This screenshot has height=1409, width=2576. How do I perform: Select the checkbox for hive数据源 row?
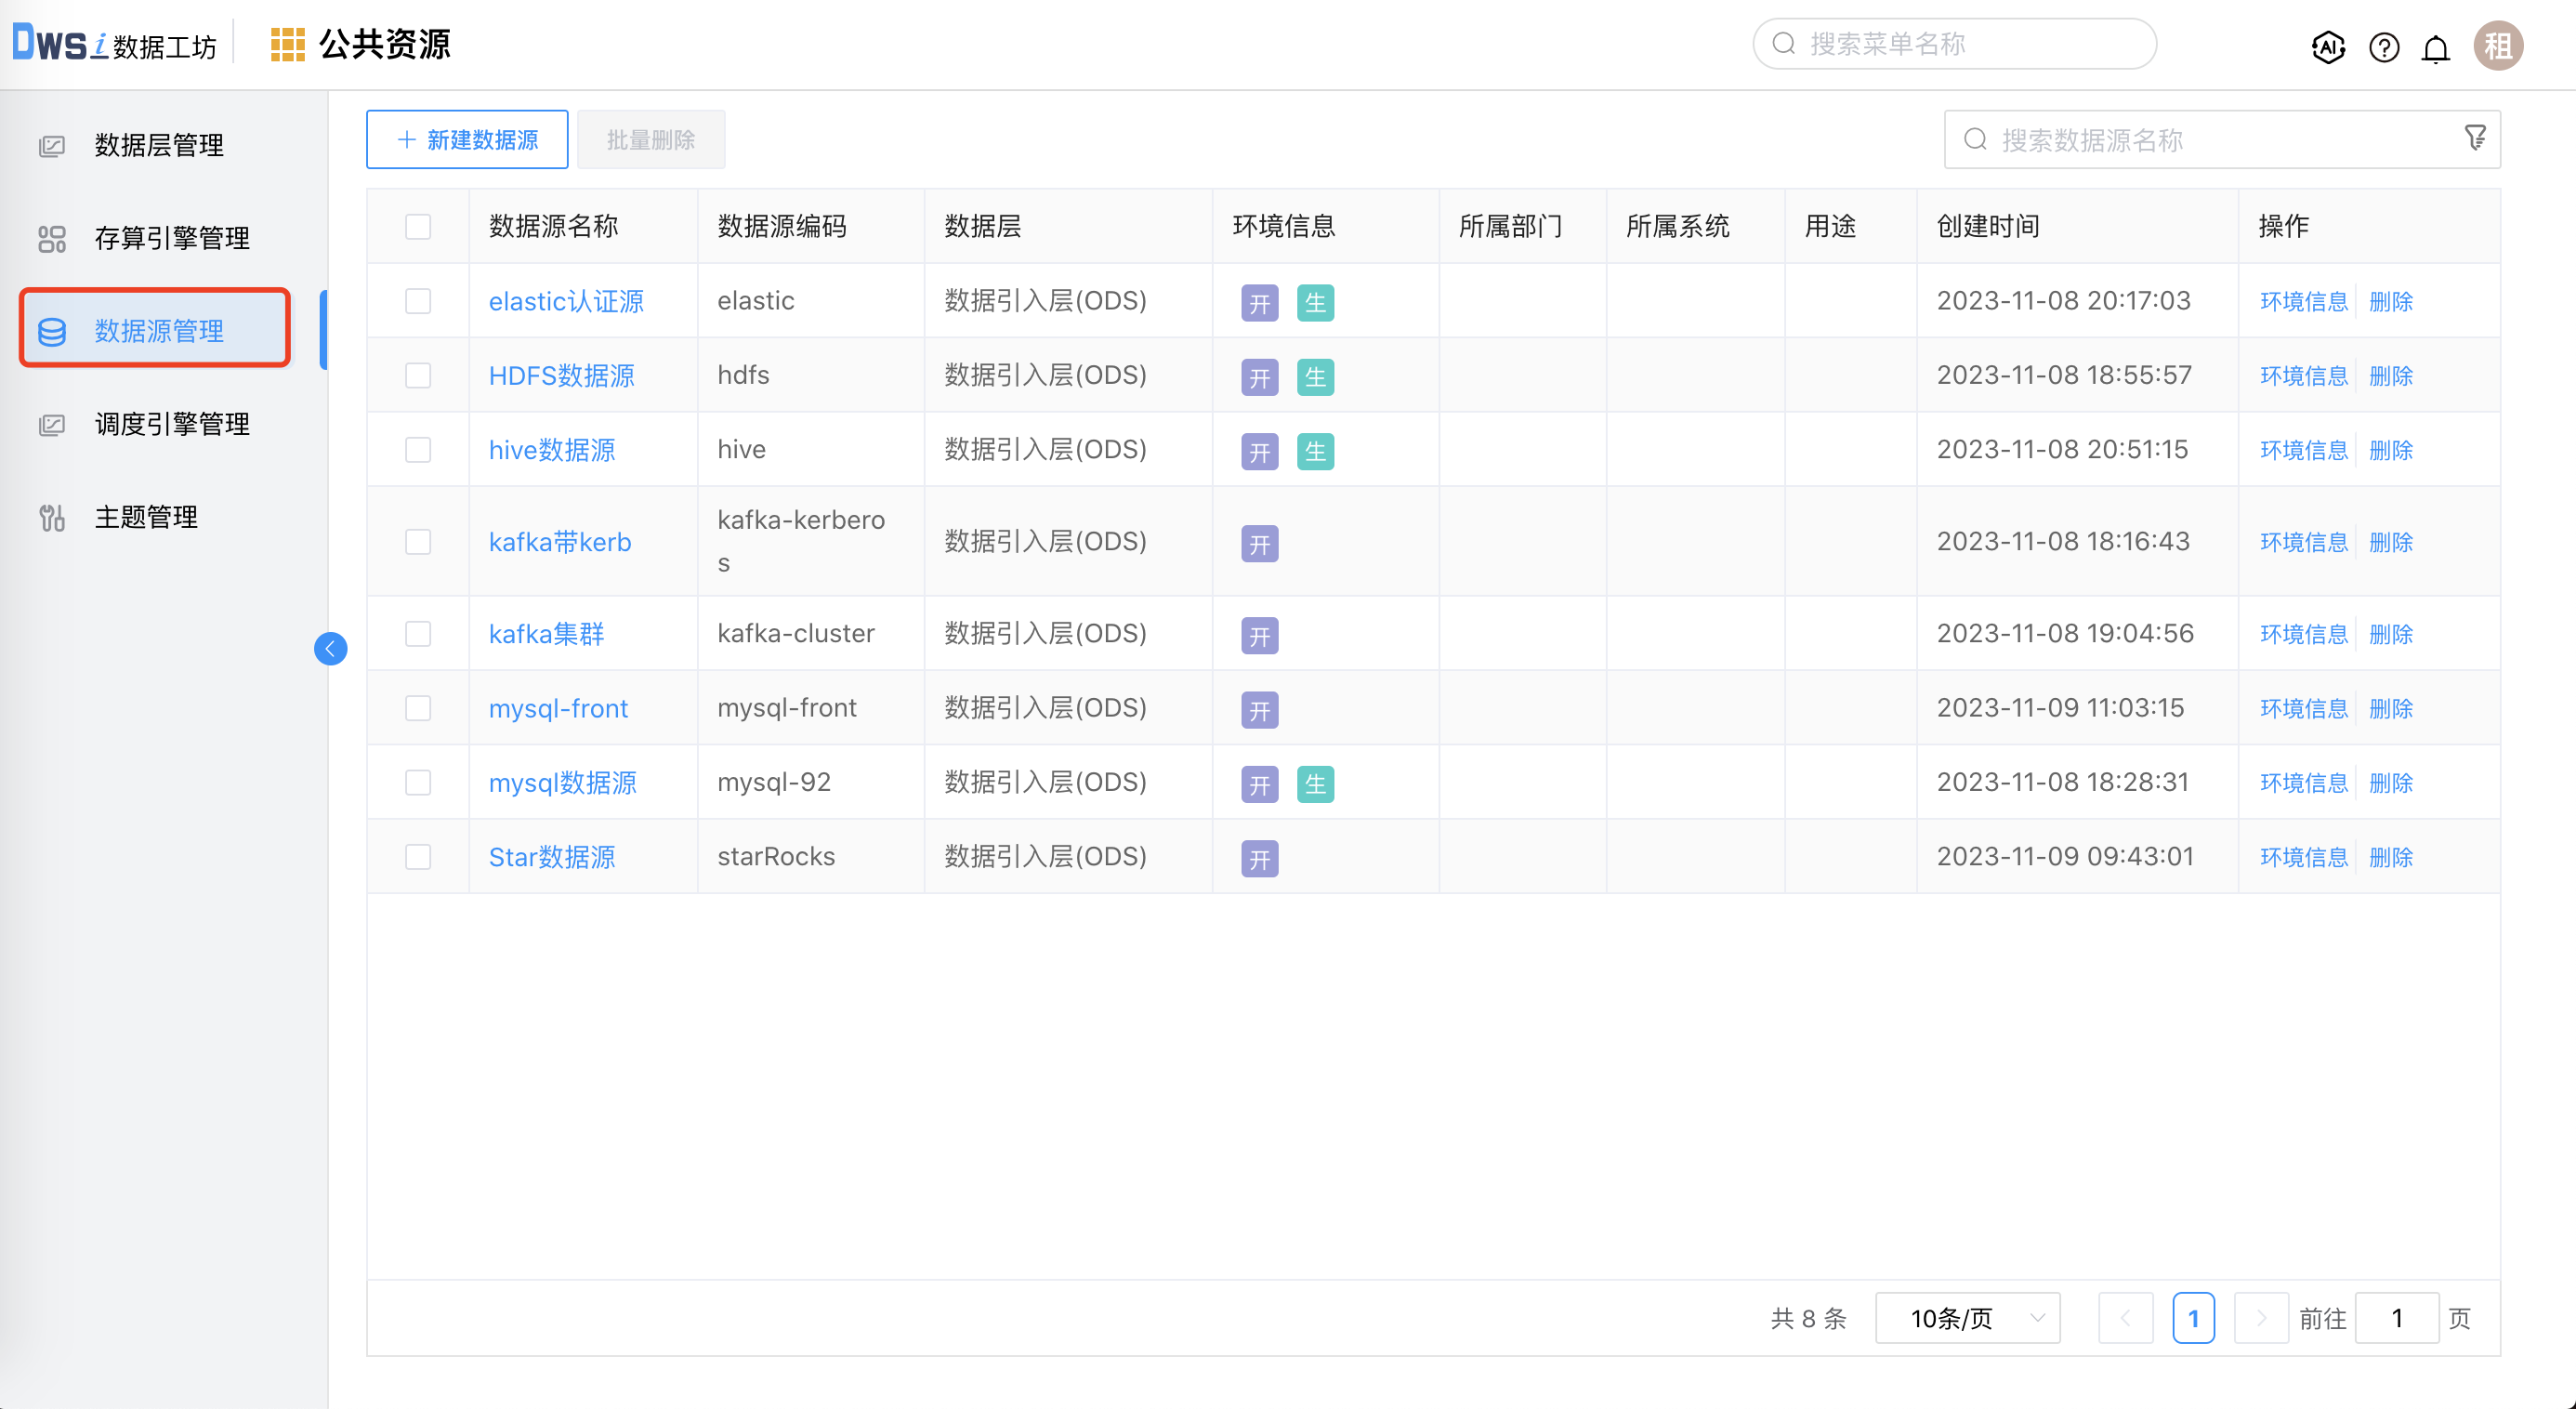click(x=418, y=449)
